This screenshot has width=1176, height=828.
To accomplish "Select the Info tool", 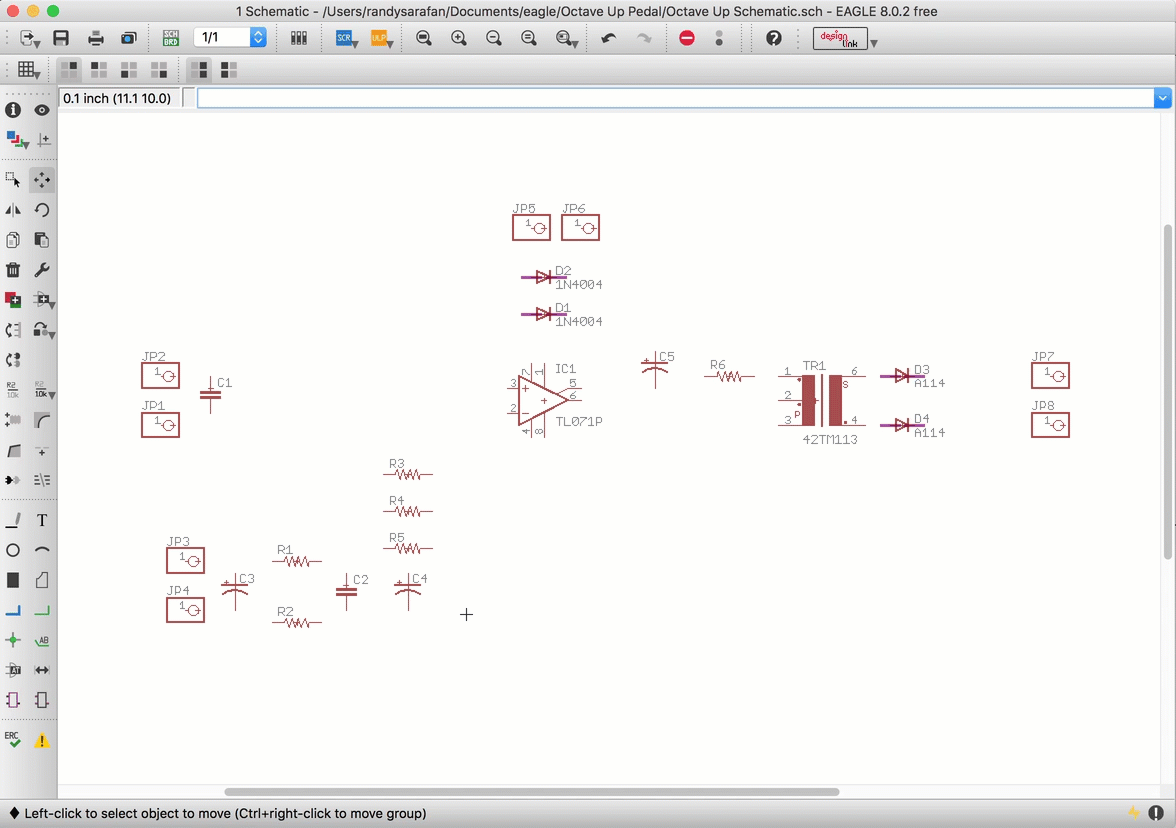I will pos(13,110).
